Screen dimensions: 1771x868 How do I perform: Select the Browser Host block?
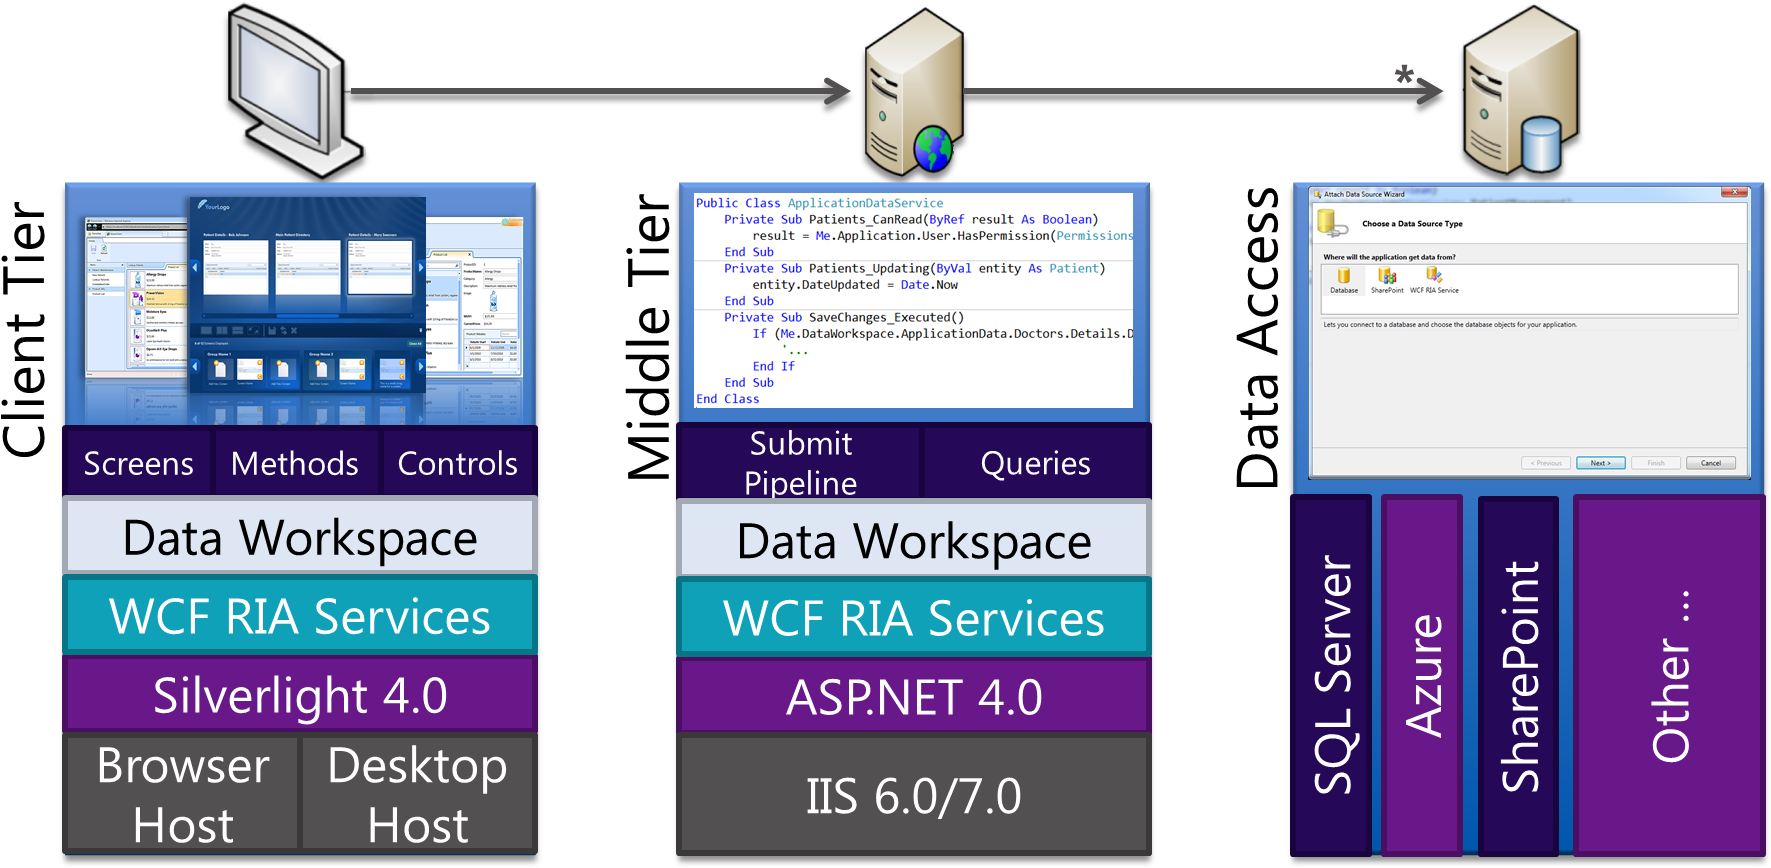tap(182, 795)
